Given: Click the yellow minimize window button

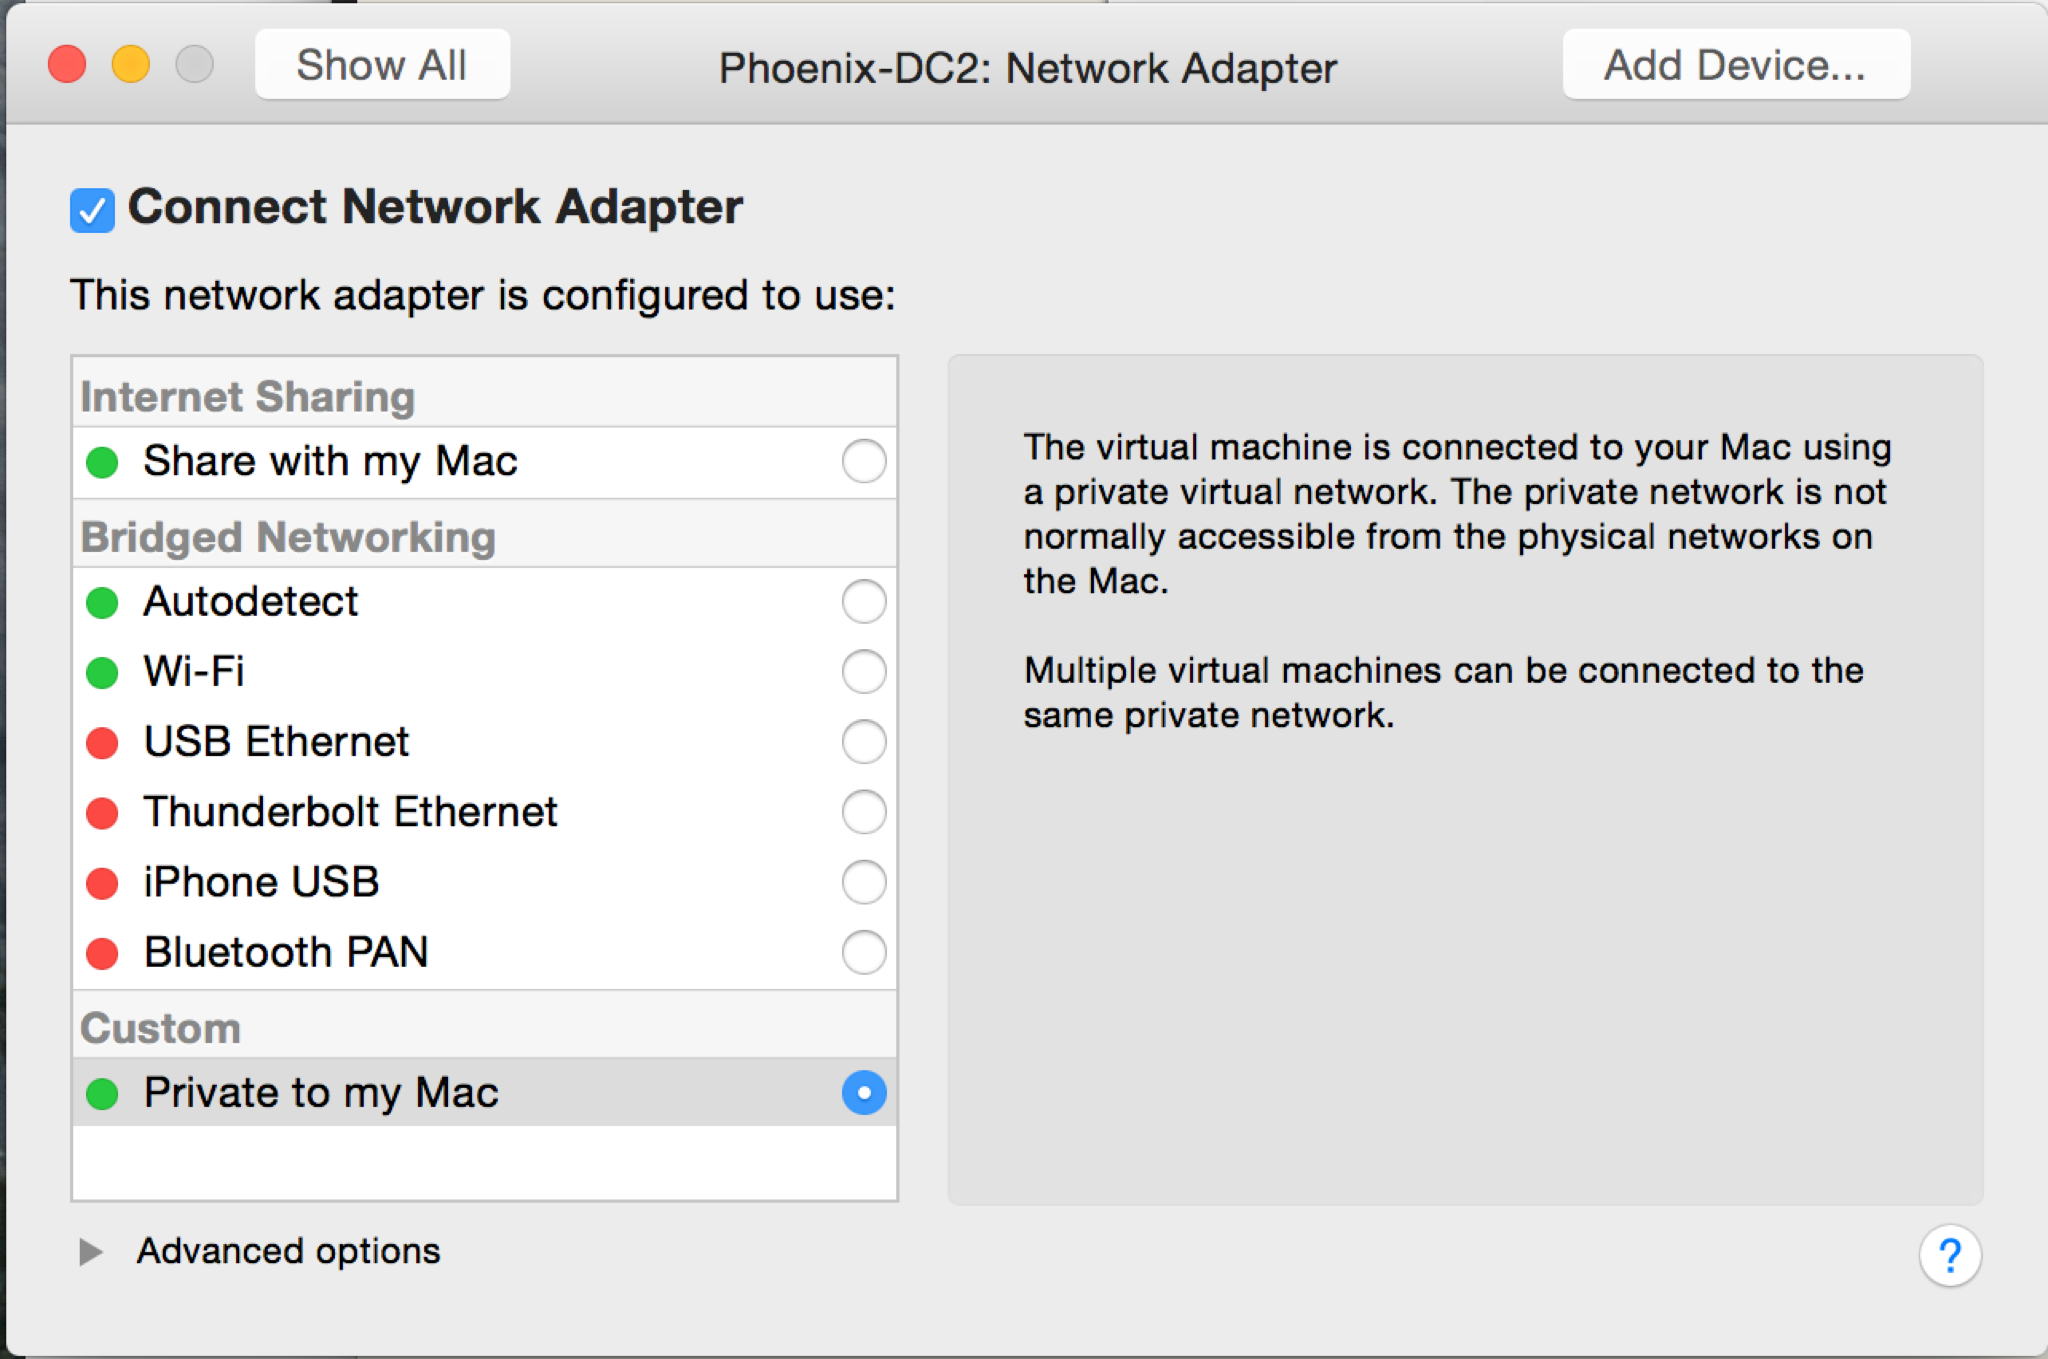Looking at the screenshot, I should pyautogui.click(x=131, y=65).
